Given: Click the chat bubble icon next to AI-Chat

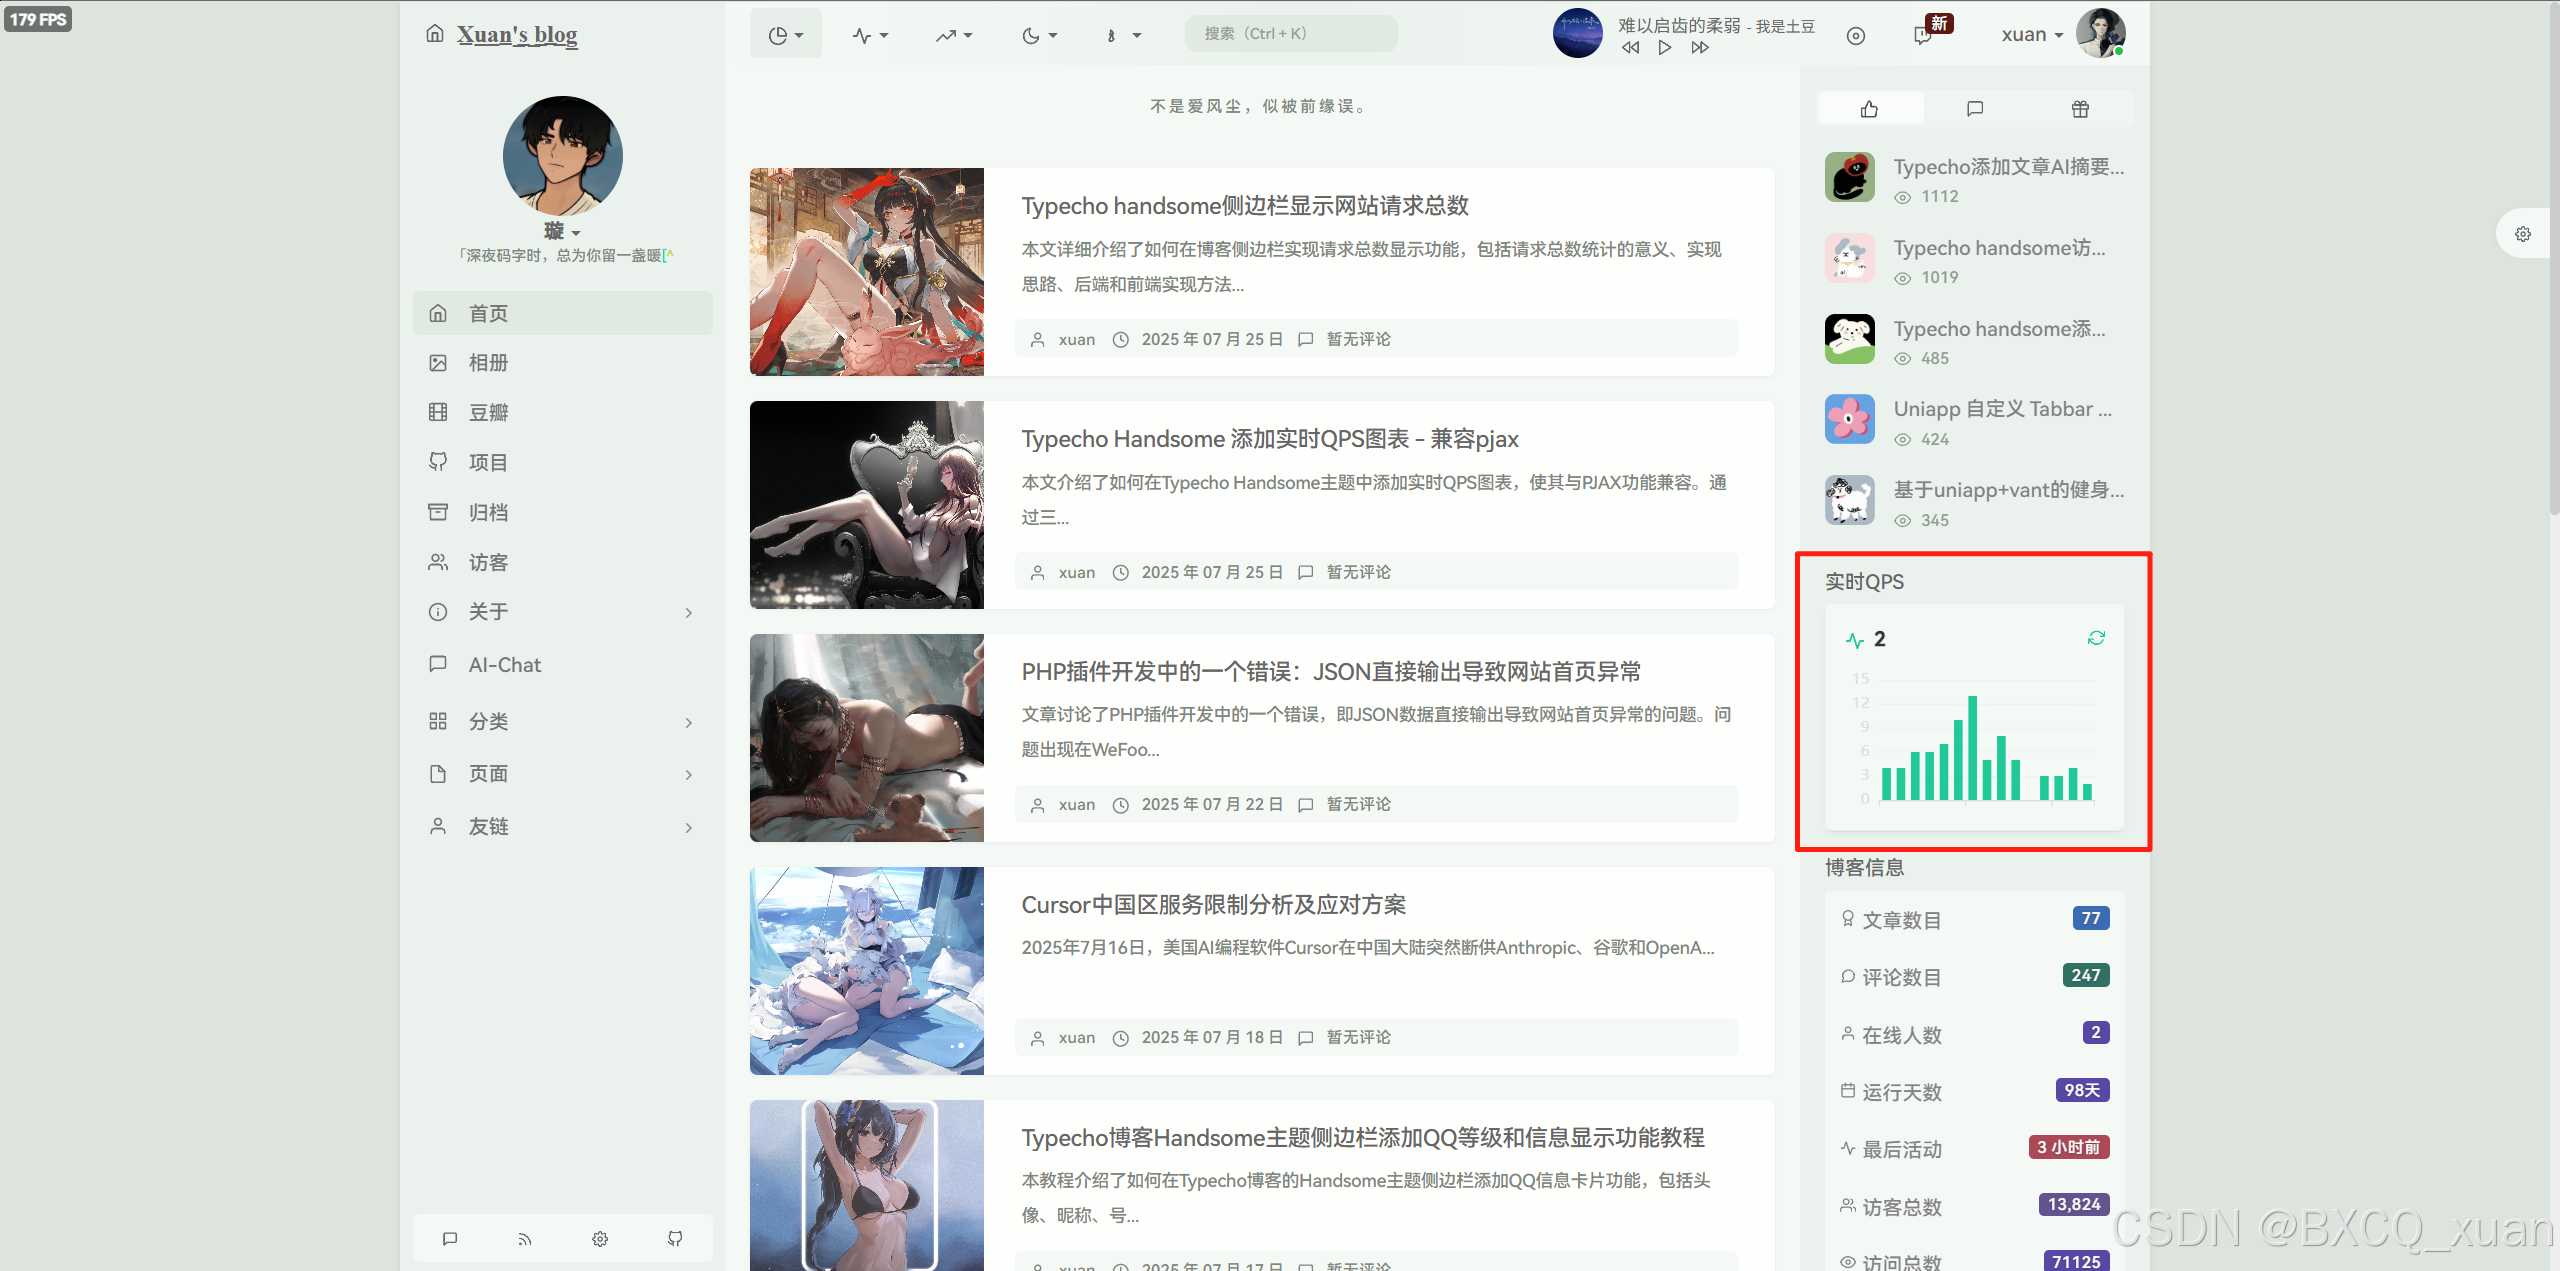Looking at the screenshot, I should [x=438, y=664].
